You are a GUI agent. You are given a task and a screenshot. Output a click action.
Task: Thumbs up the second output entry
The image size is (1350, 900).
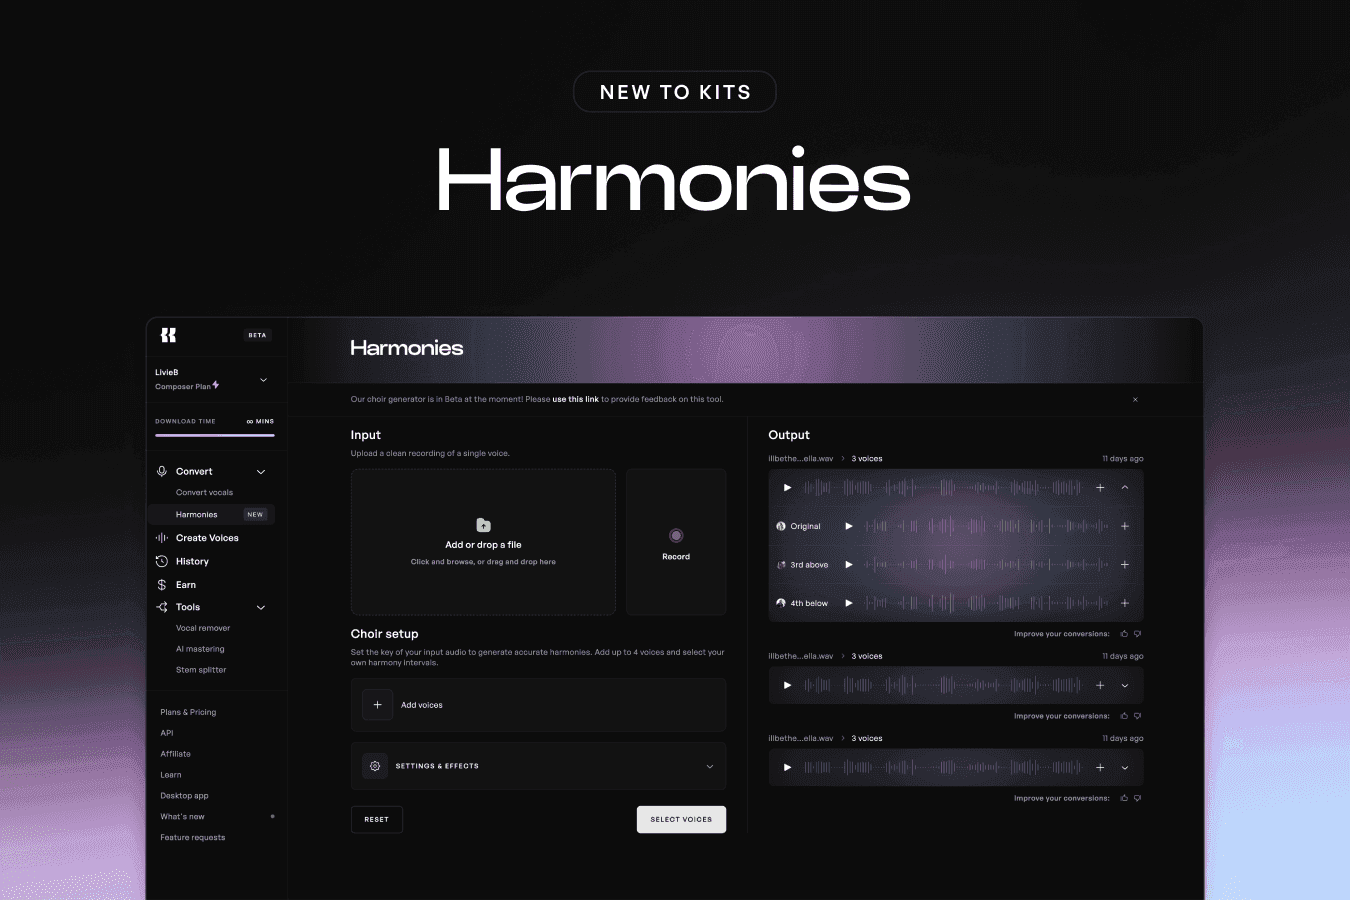click(1125, 716)
